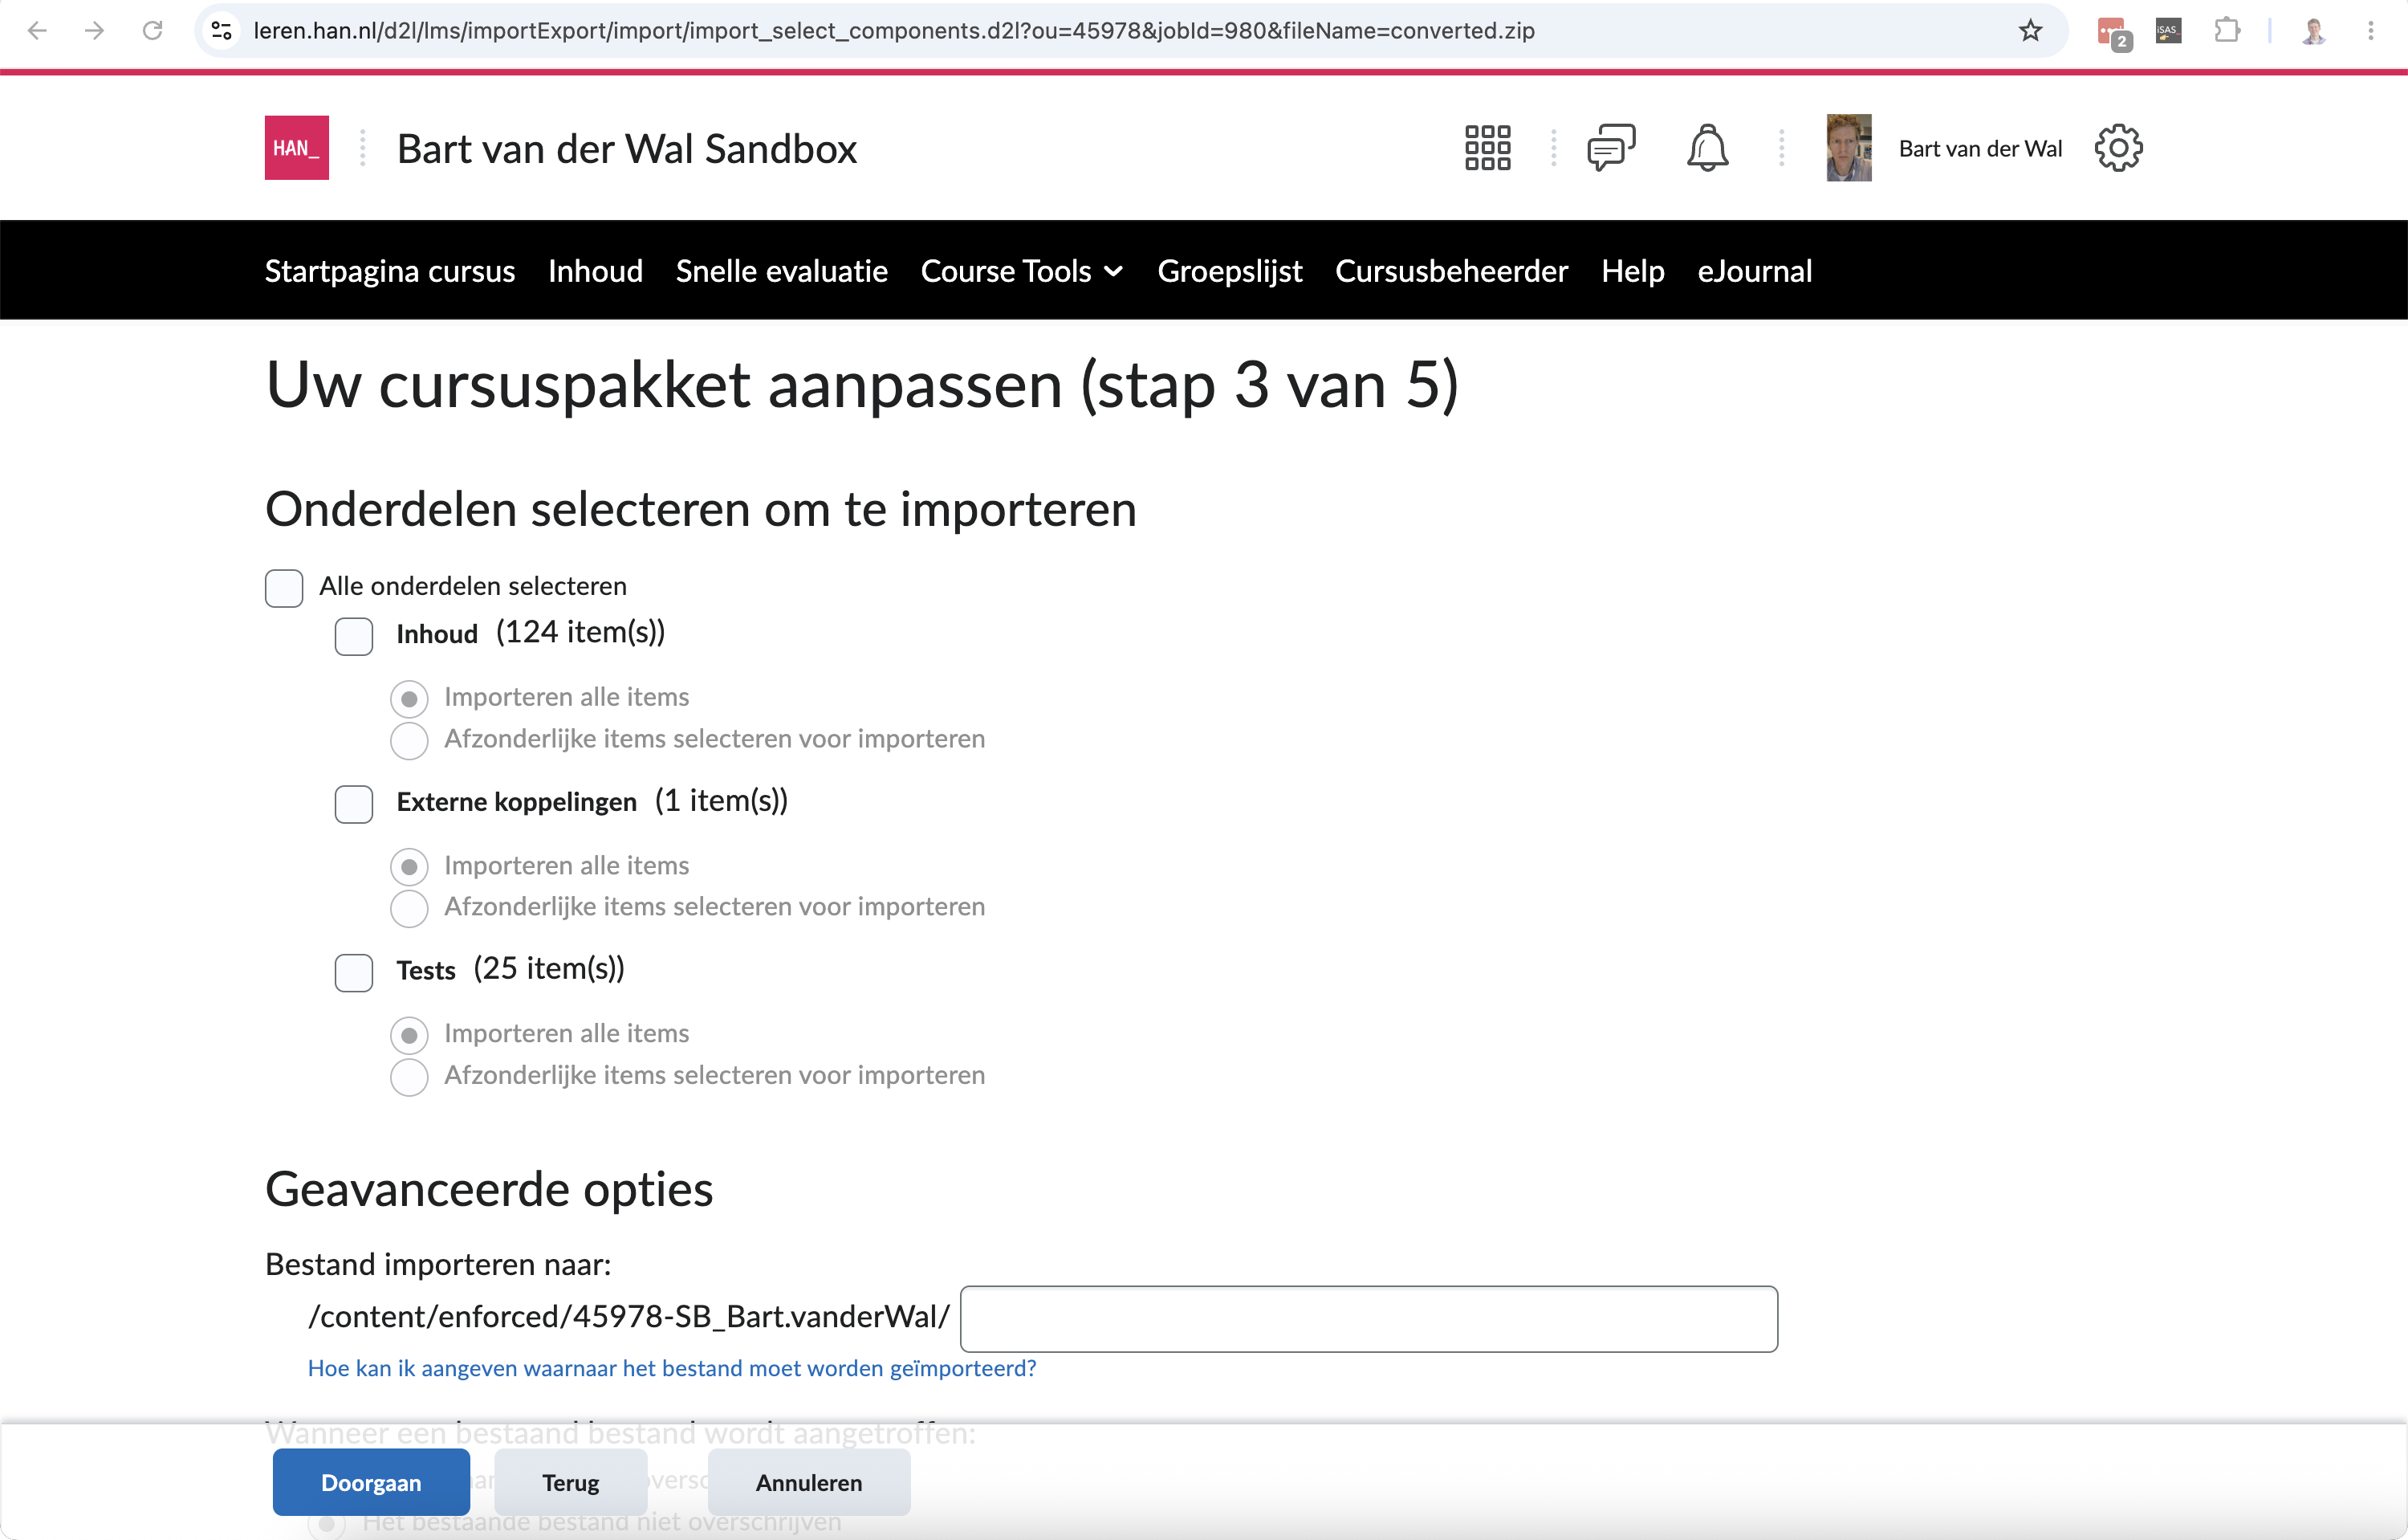Open the course selector grid icon
This screenshot has height=1540, width=2408.
click(1487, 148)
